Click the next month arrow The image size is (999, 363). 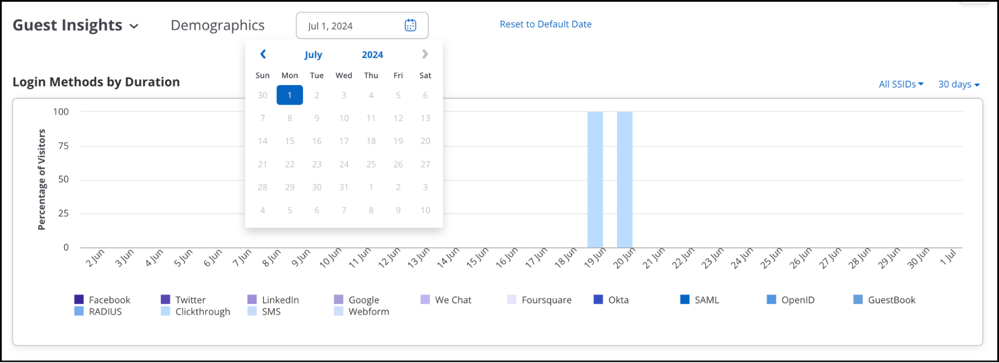pos(426,54)
